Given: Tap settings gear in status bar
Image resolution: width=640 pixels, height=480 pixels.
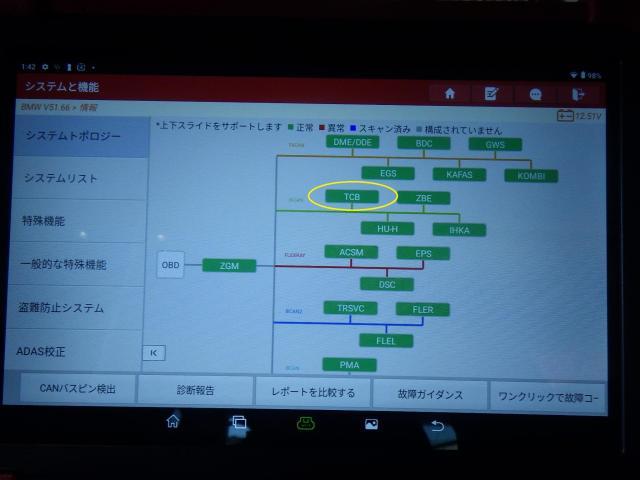Looking at the screenshot, I should pyautogui.click(x=45, y=67).
